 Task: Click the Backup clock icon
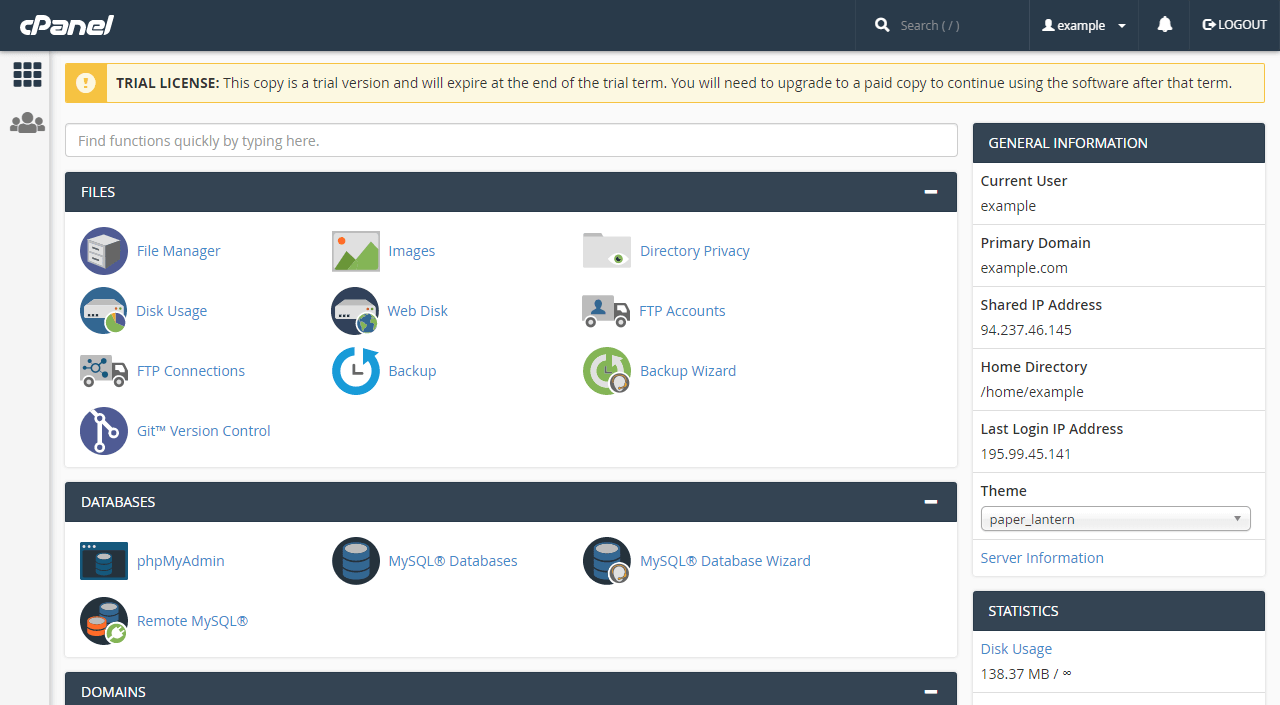pyautogui.click(x=356, y=371)
